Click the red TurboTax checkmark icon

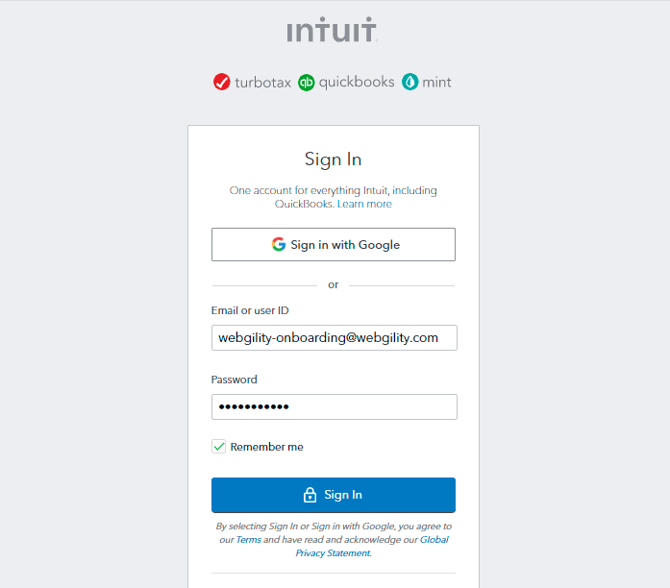[222, 82]
